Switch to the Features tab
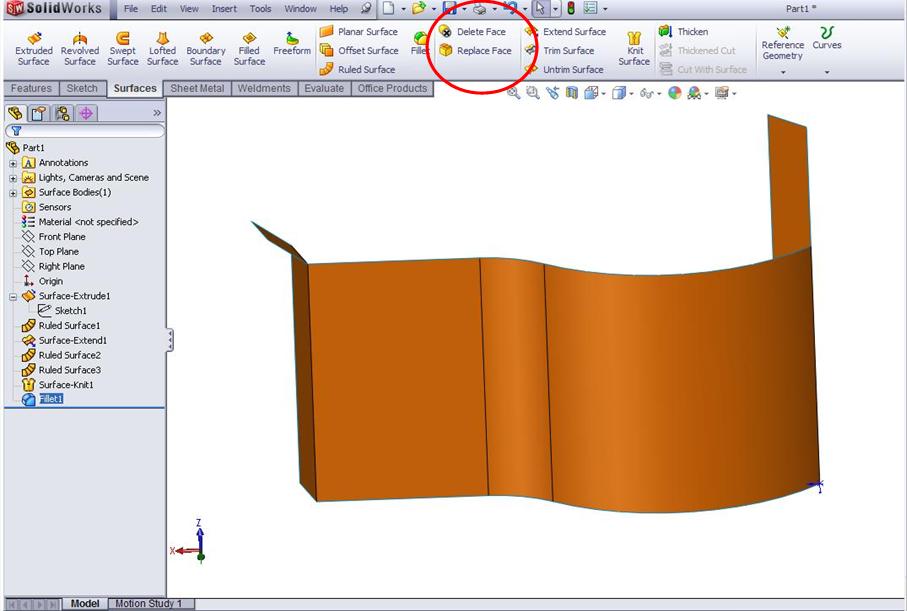The width and height of the screenshot is (907, 611). coord(31,89)
